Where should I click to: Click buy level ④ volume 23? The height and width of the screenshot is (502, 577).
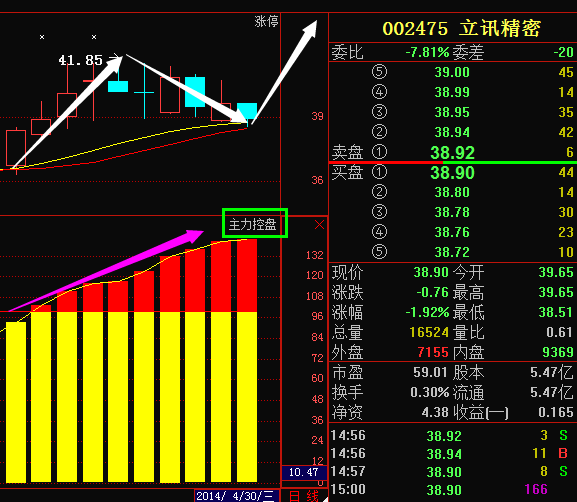(x=566, y=232)
